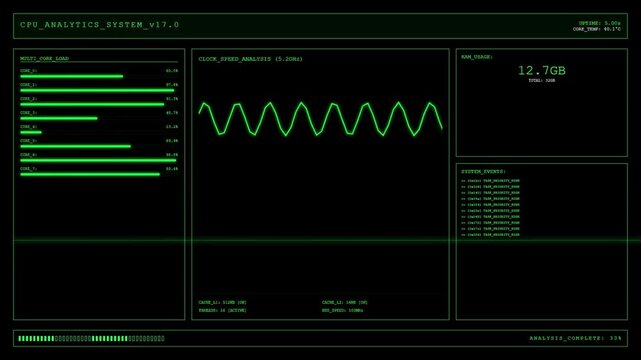The image size is (641, 360).
Task: Click the RAM_USAGE heading
Action: coord(477,57)
